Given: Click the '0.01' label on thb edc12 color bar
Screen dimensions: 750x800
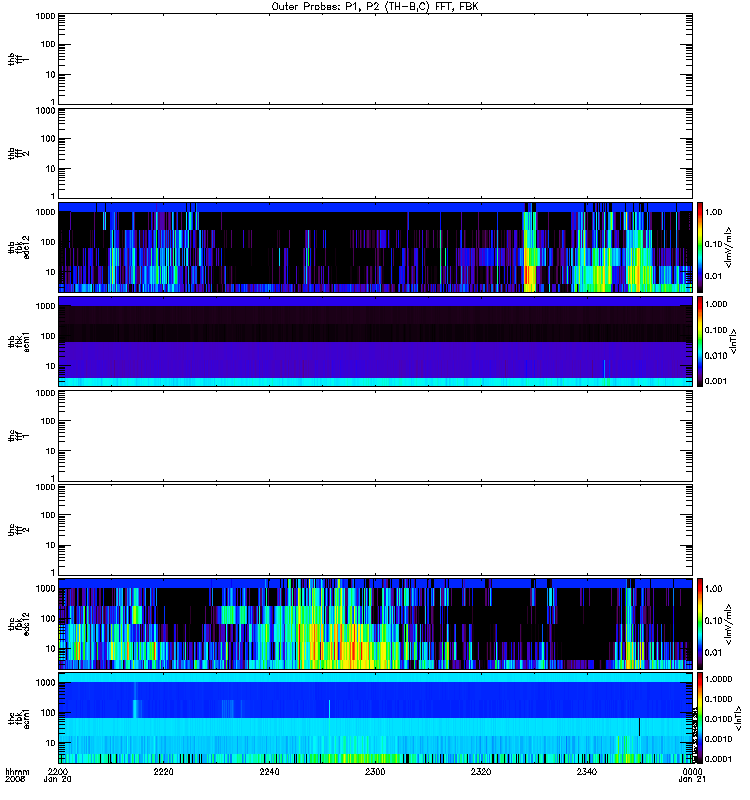Looking at the screenshot, I should point(713,276).
